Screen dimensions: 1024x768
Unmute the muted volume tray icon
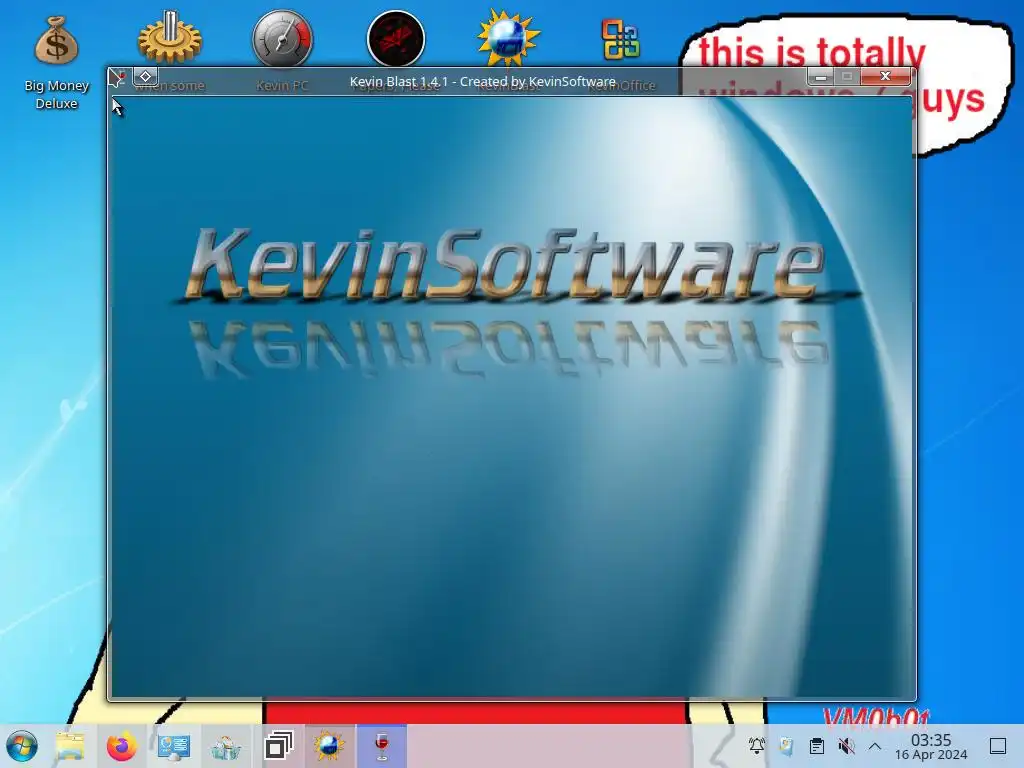click(x=846, y=746)
